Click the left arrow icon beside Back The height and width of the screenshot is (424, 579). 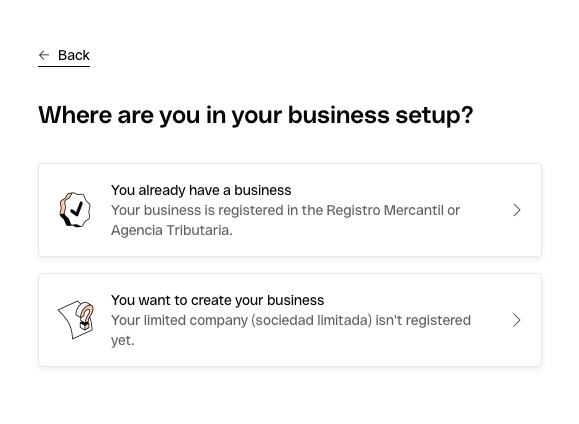(44, 55)
